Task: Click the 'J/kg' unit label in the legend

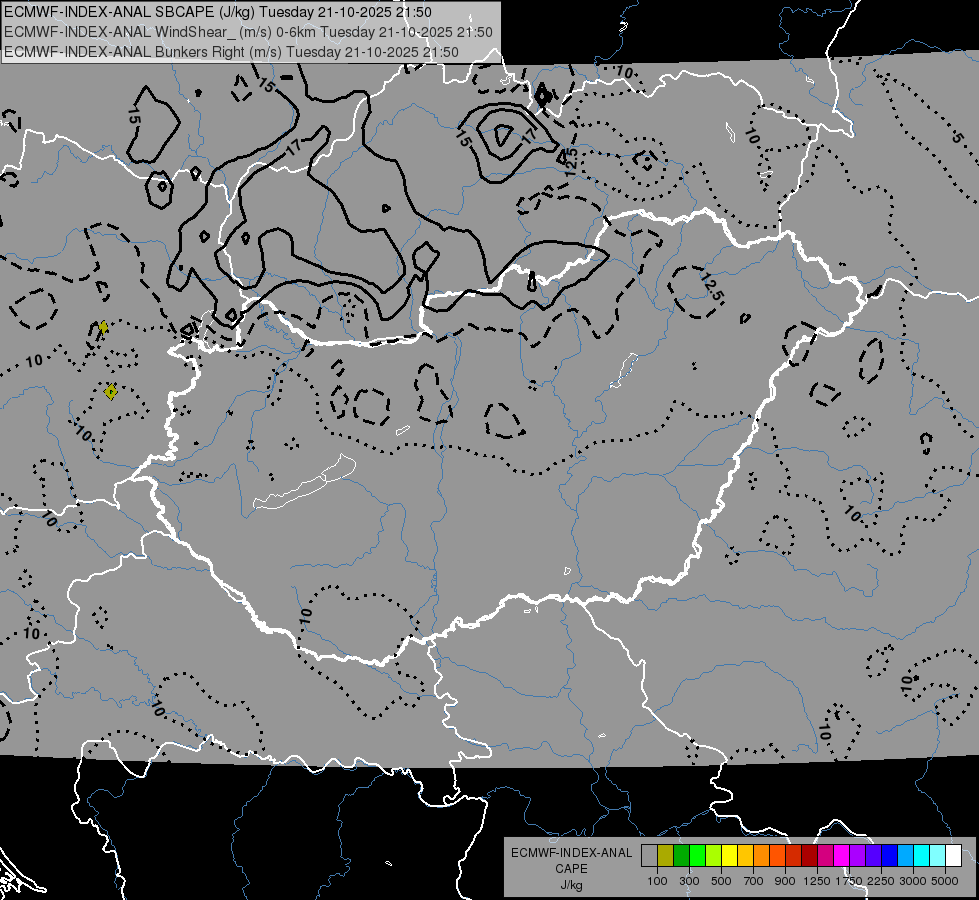Action: coord(571,885)
